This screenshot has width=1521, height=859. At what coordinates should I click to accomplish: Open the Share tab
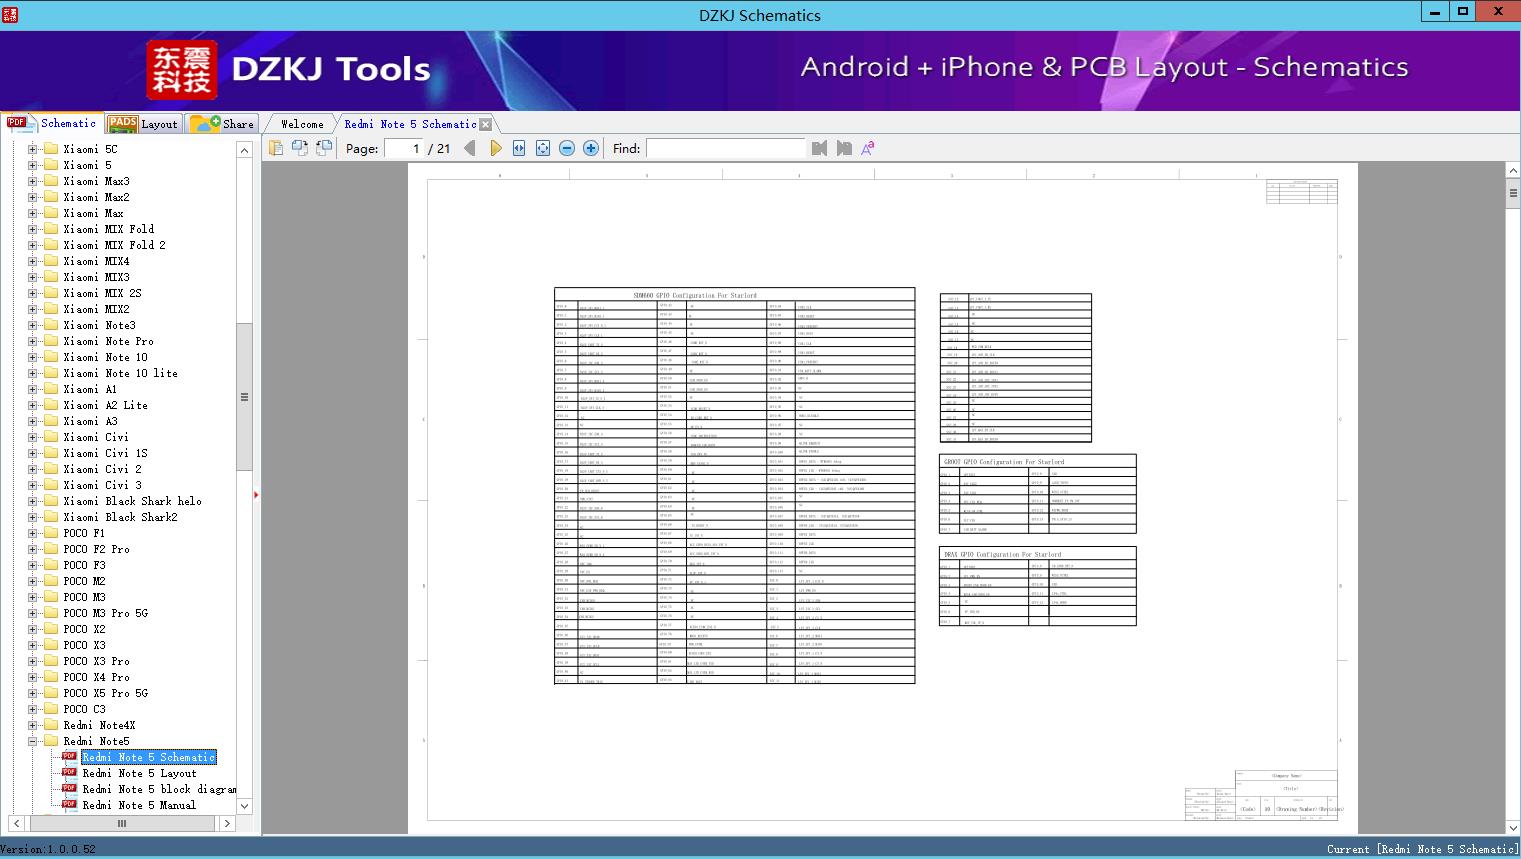point(224,124)
